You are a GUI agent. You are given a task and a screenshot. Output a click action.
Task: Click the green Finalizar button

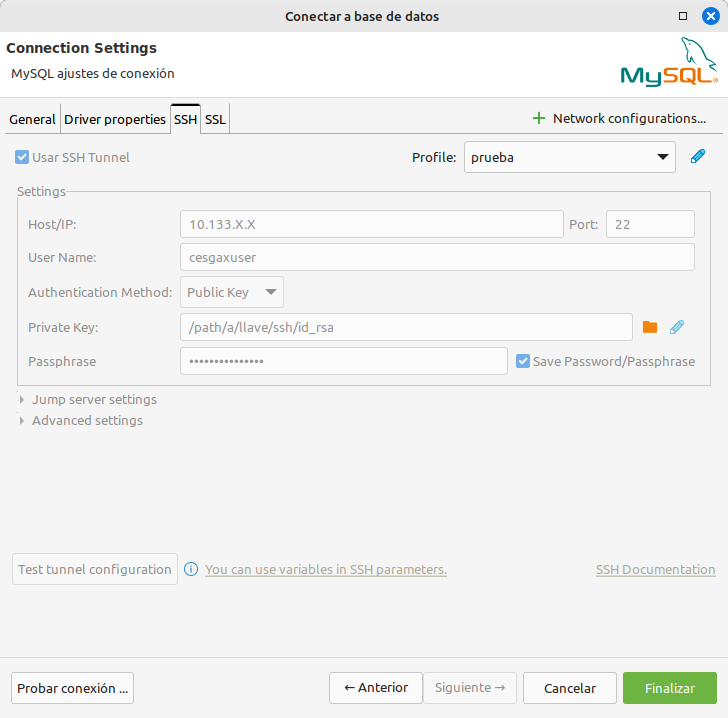coord(670,688)
